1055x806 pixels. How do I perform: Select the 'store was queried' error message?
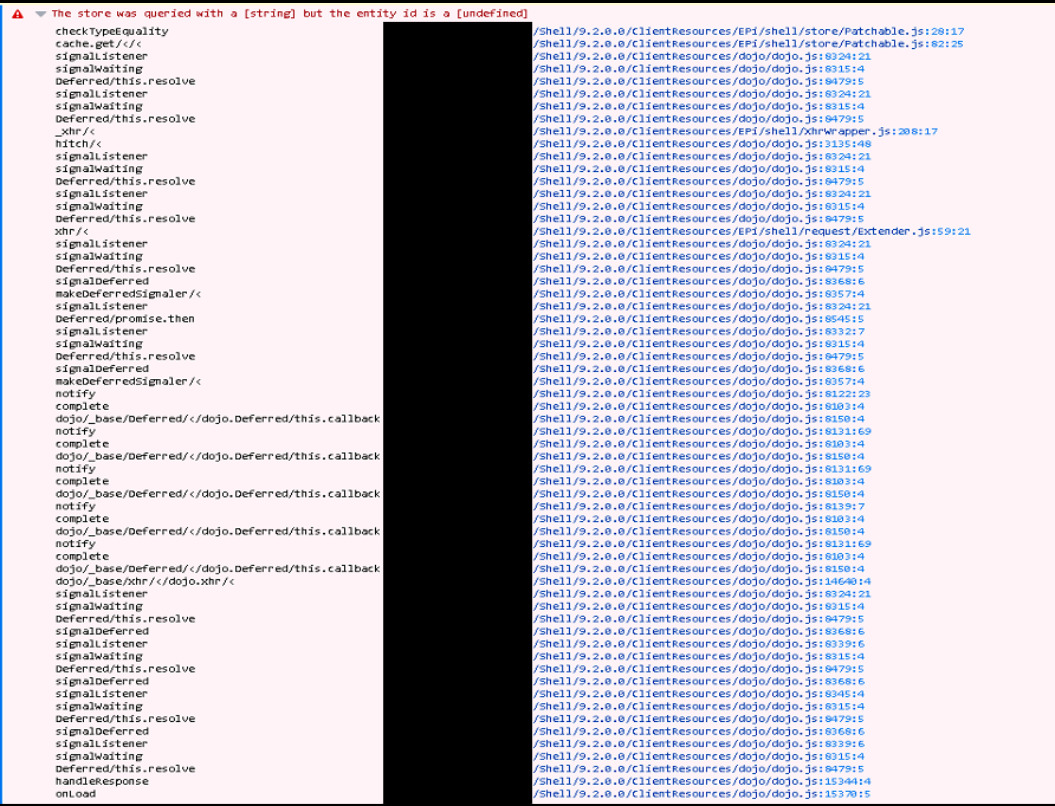coord(289,14)
